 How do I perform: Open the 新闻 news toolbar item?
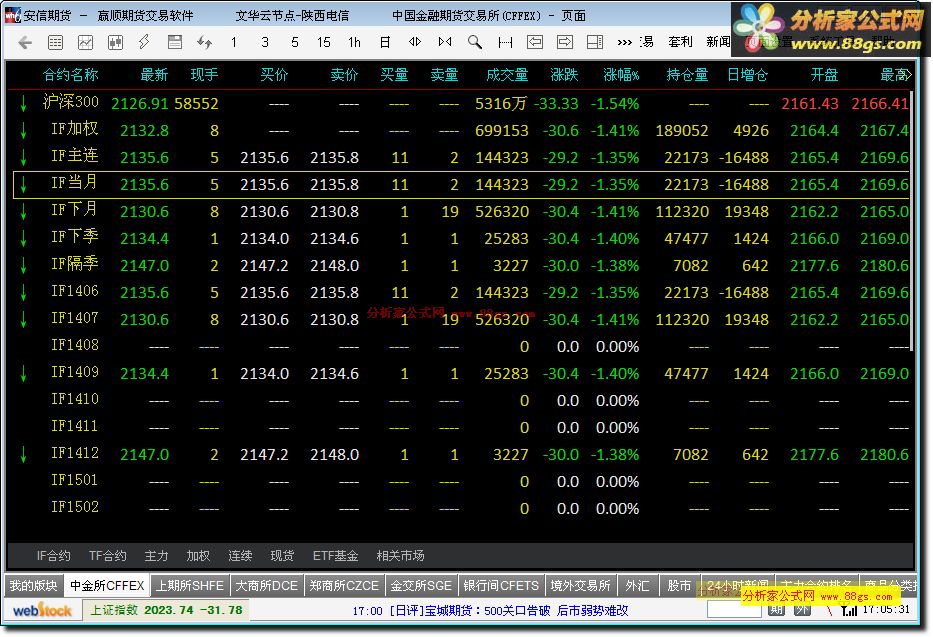coord(718,42)
